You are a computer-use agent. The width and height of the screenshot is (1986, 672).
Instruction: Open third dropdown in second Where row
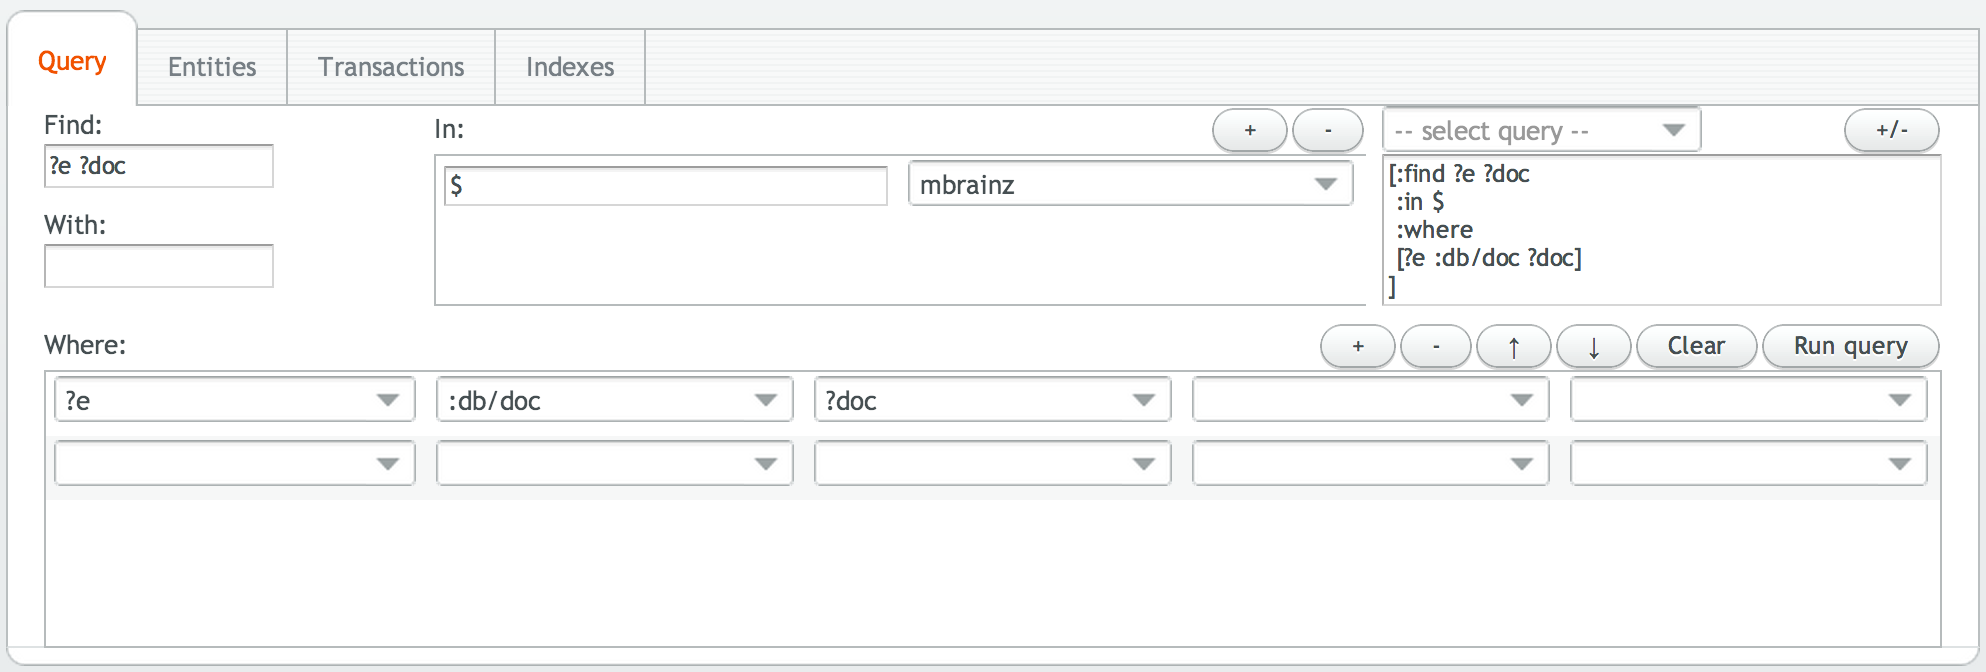(x=993, y=463)
